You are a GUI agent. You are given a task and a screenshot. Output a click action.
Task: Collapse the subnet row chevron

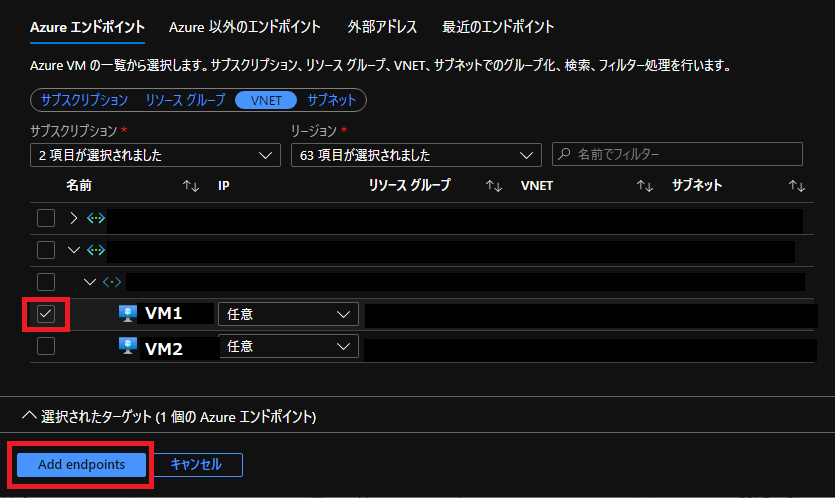[90, 282]
